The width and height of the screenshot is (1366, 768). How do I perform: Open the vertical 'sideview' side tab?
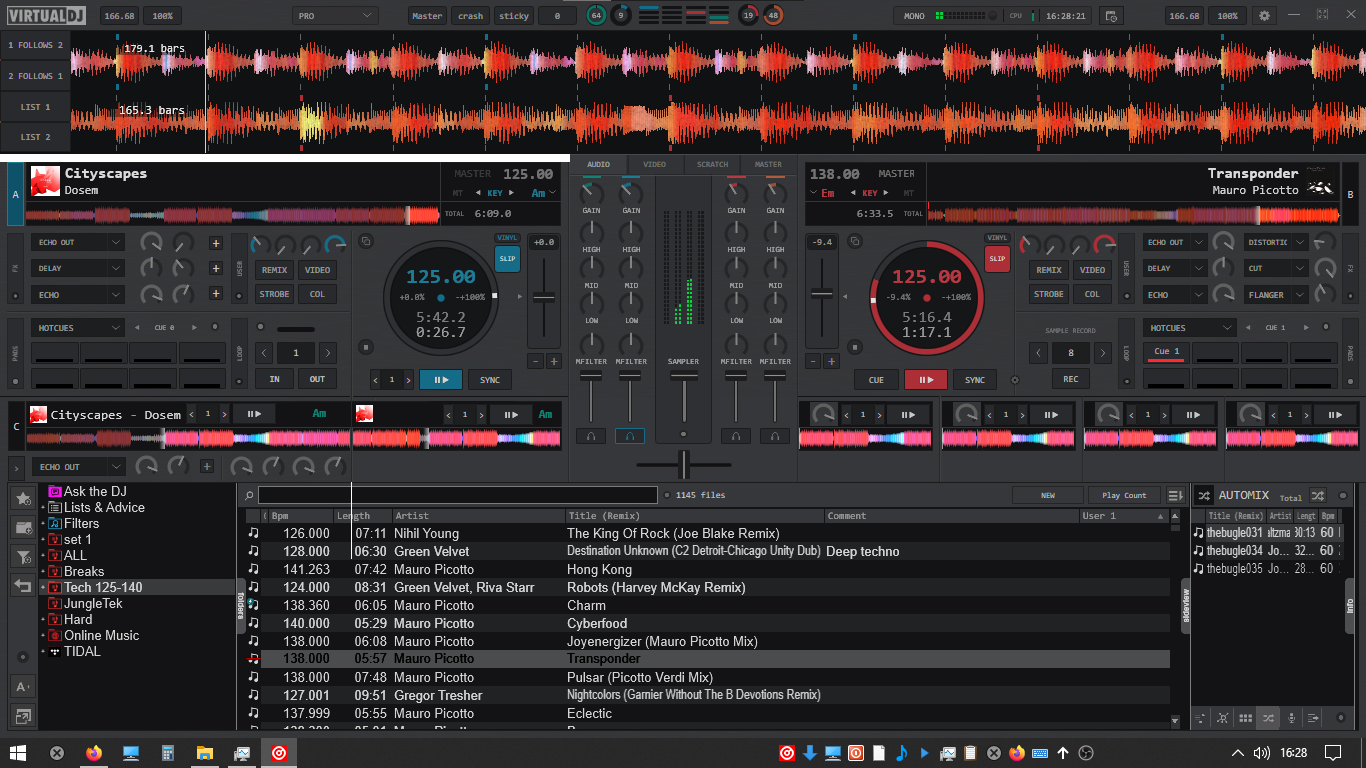(x=1187, y=606)
